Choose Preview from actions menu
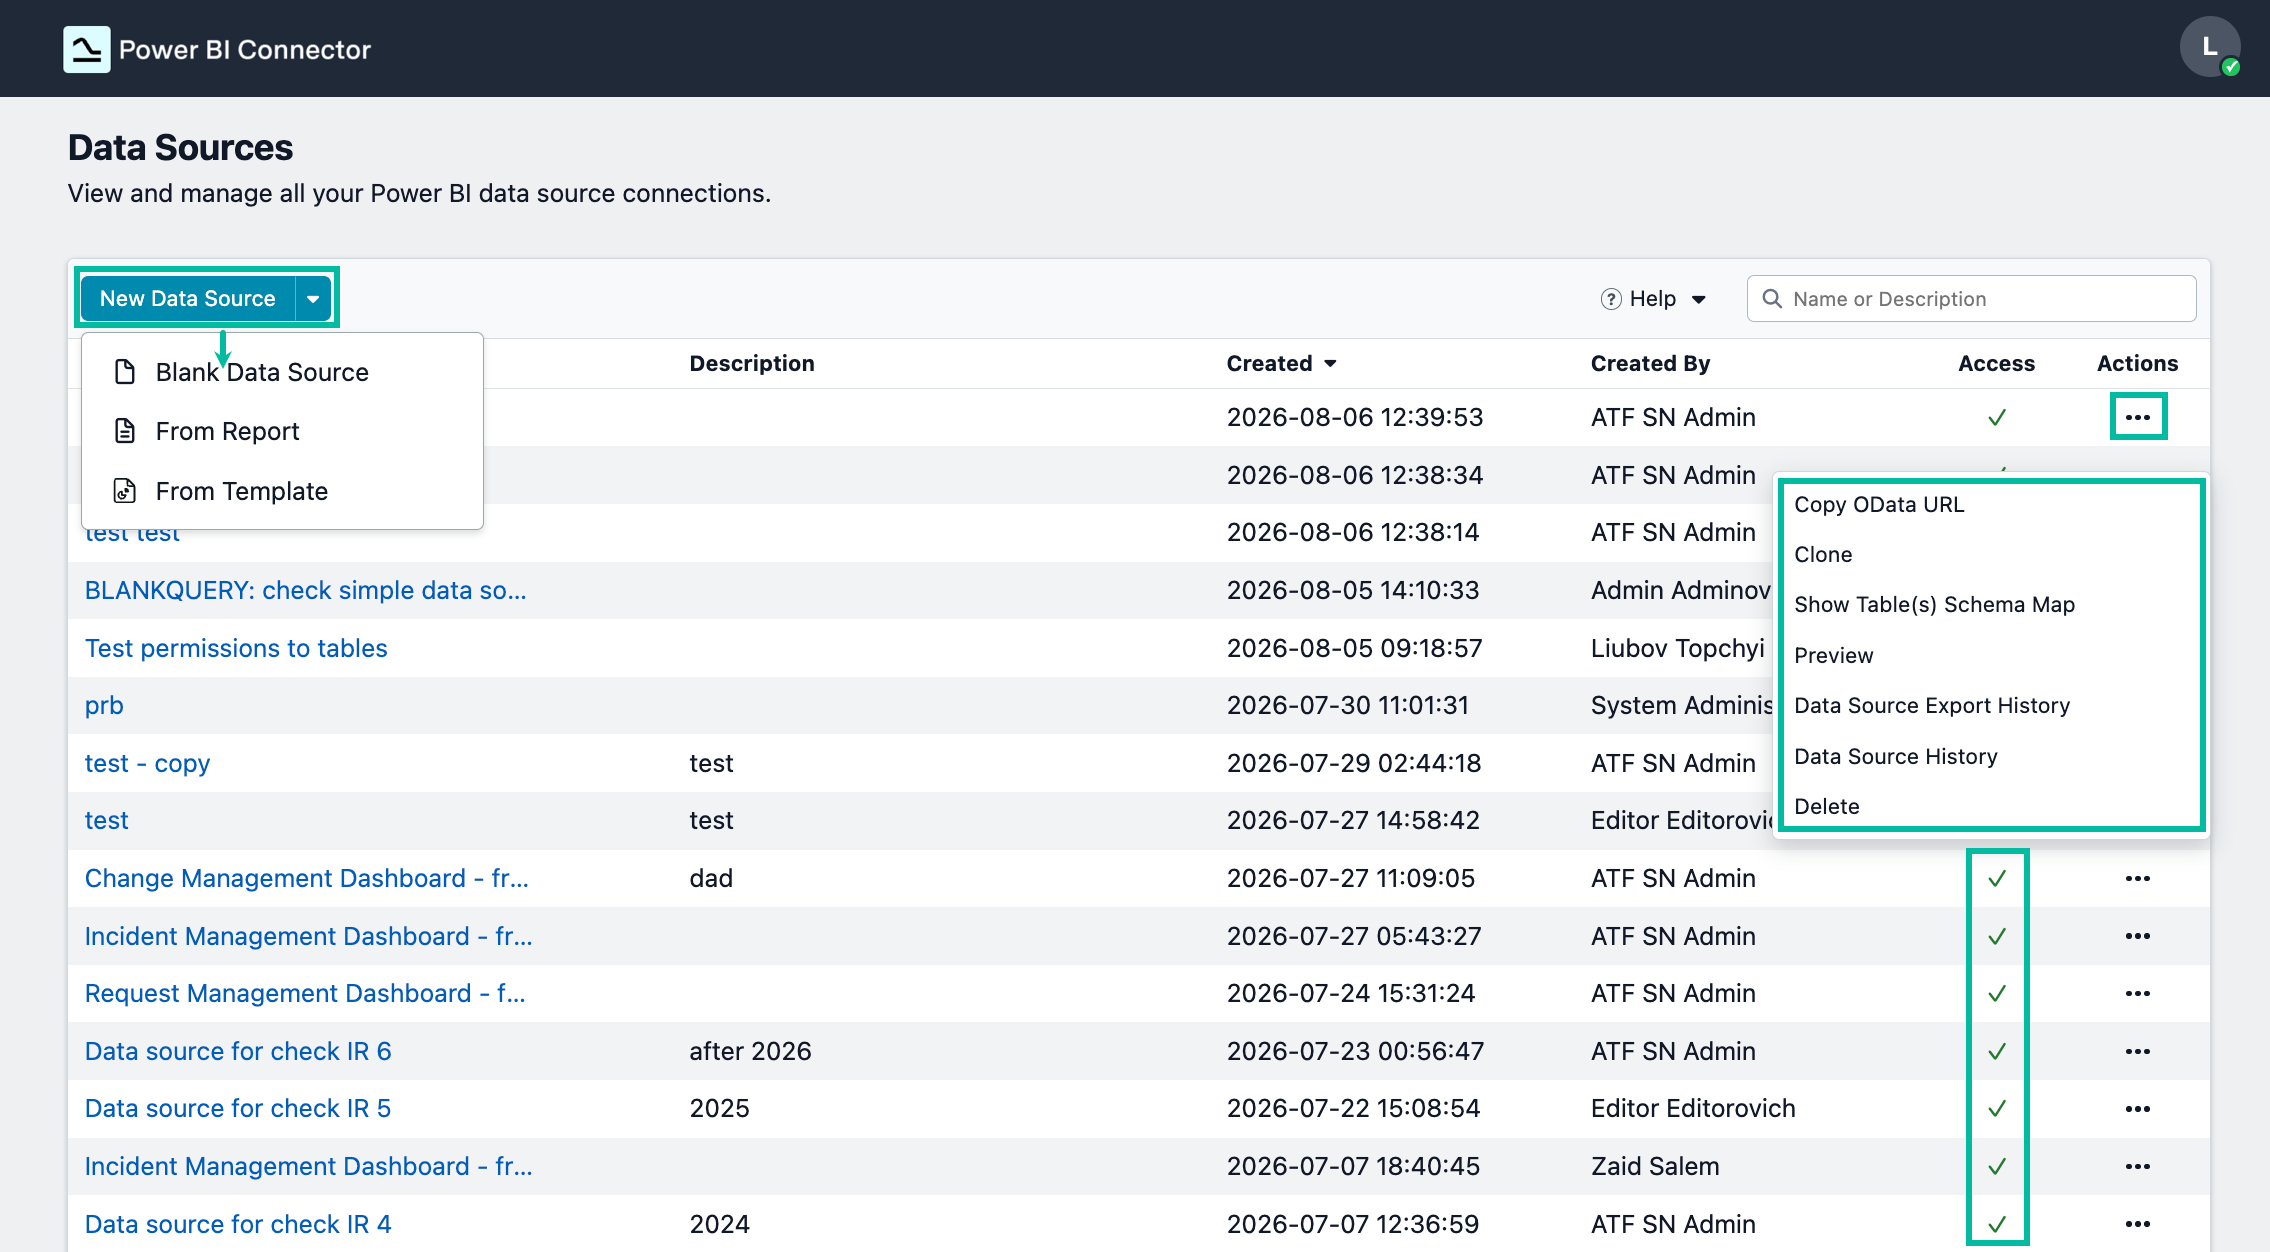This screenshot has width=2270, height=1252. click(1833, 655)
